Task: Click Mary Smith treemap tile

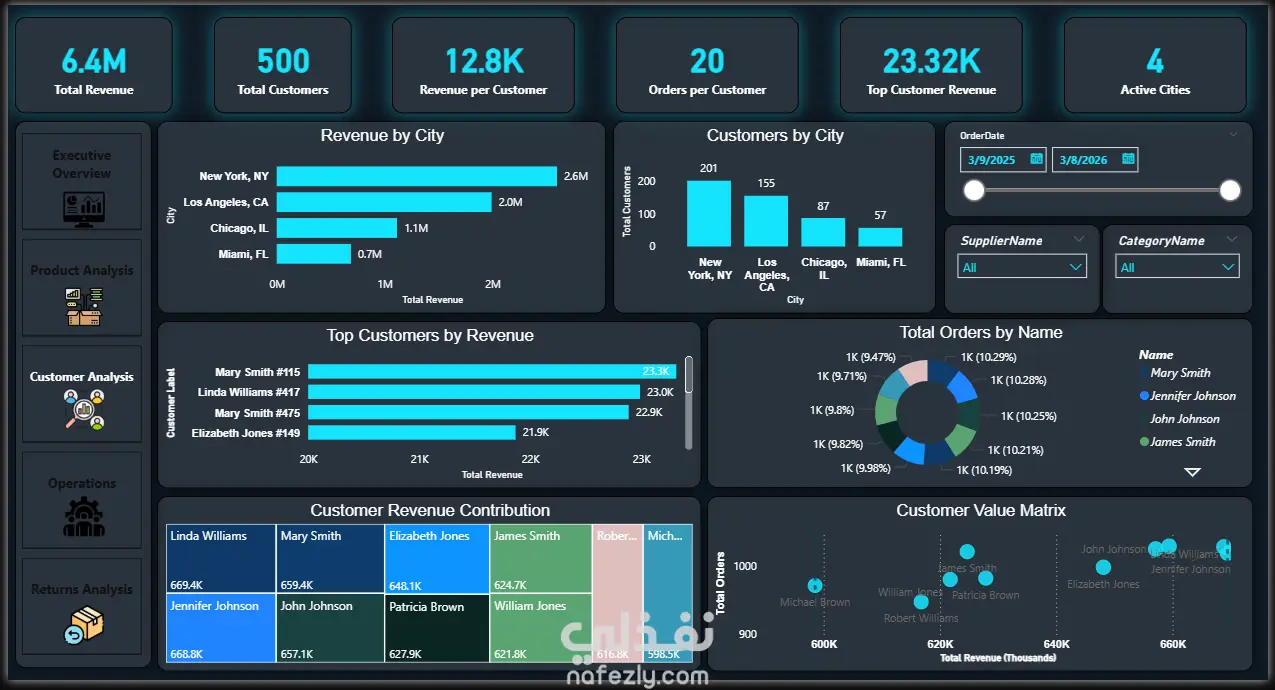Action: pyautogui.click(x=330, y=559)
